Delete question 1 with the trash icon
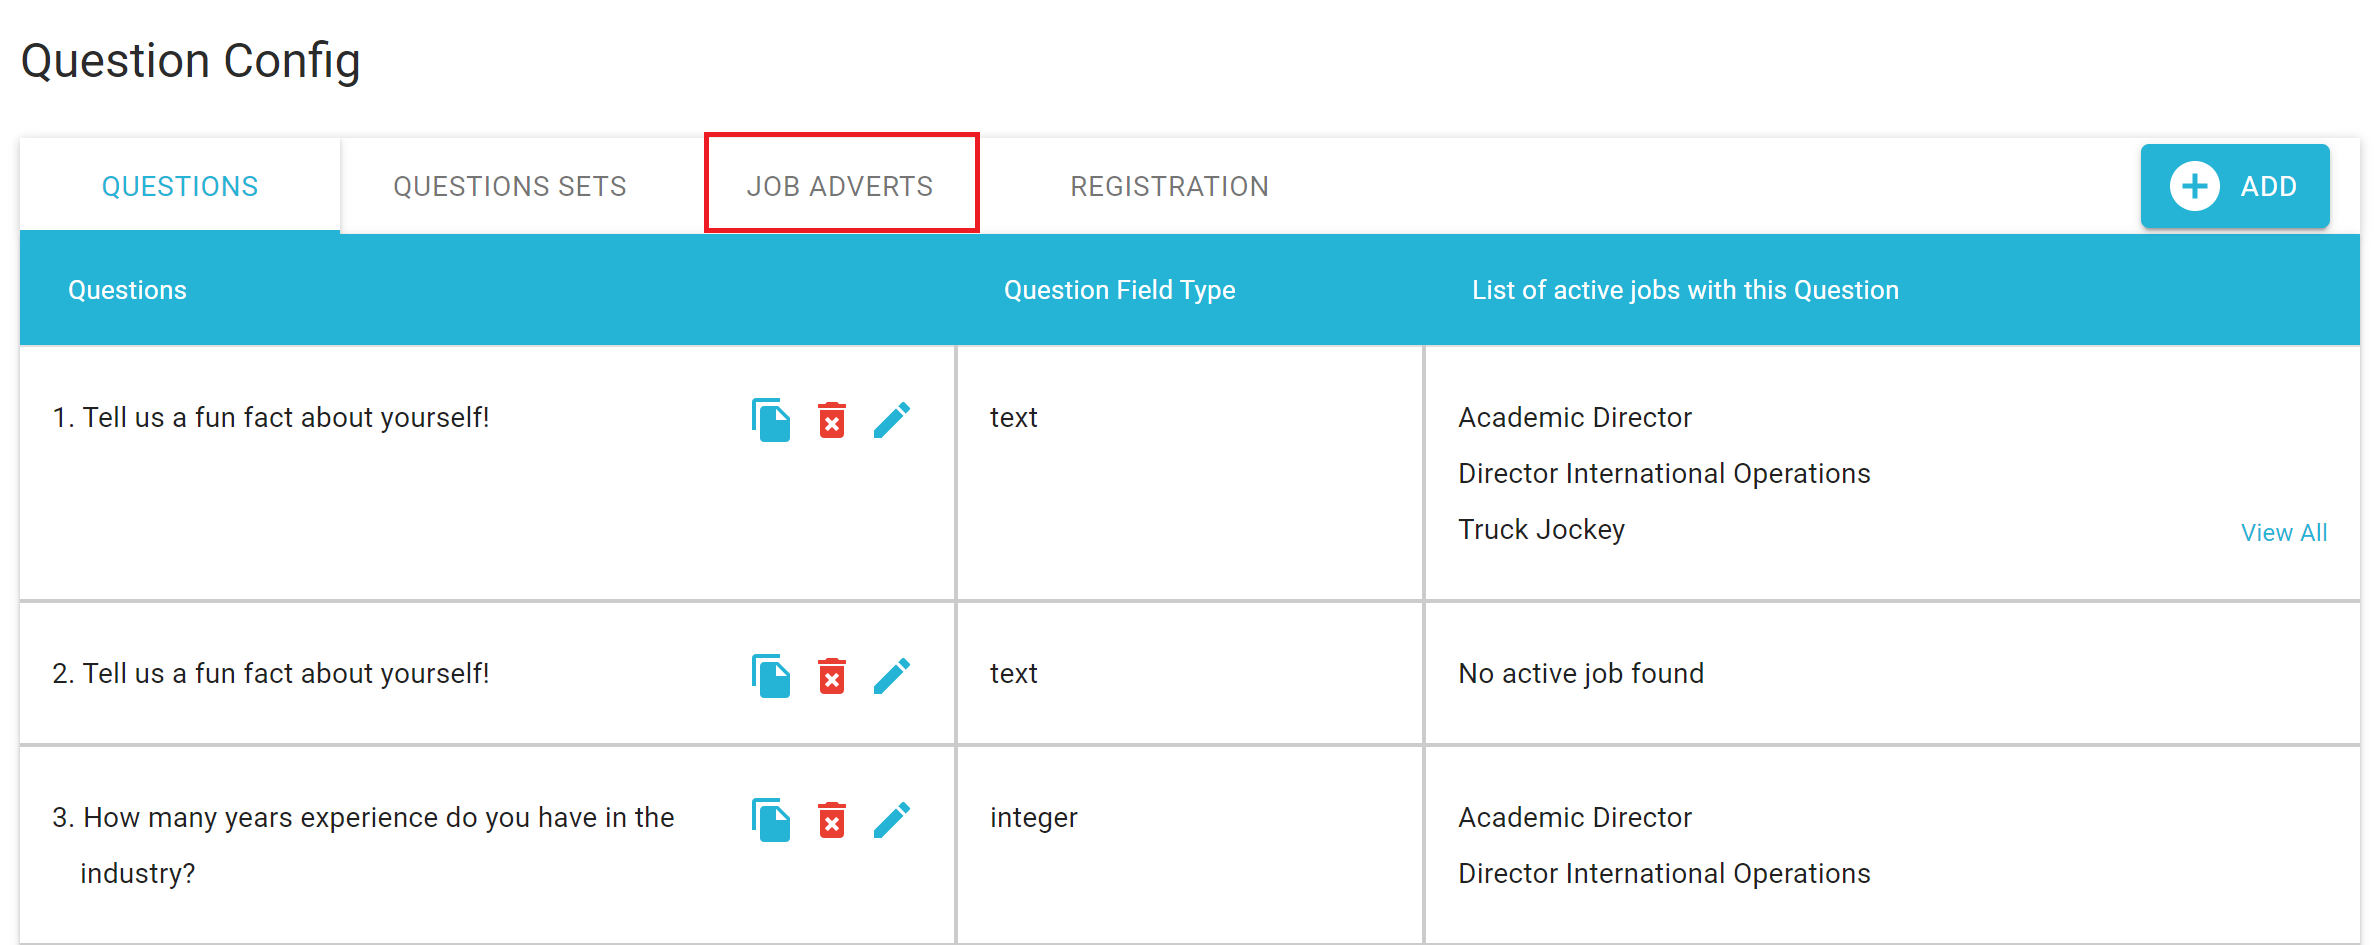 point(832,420)
